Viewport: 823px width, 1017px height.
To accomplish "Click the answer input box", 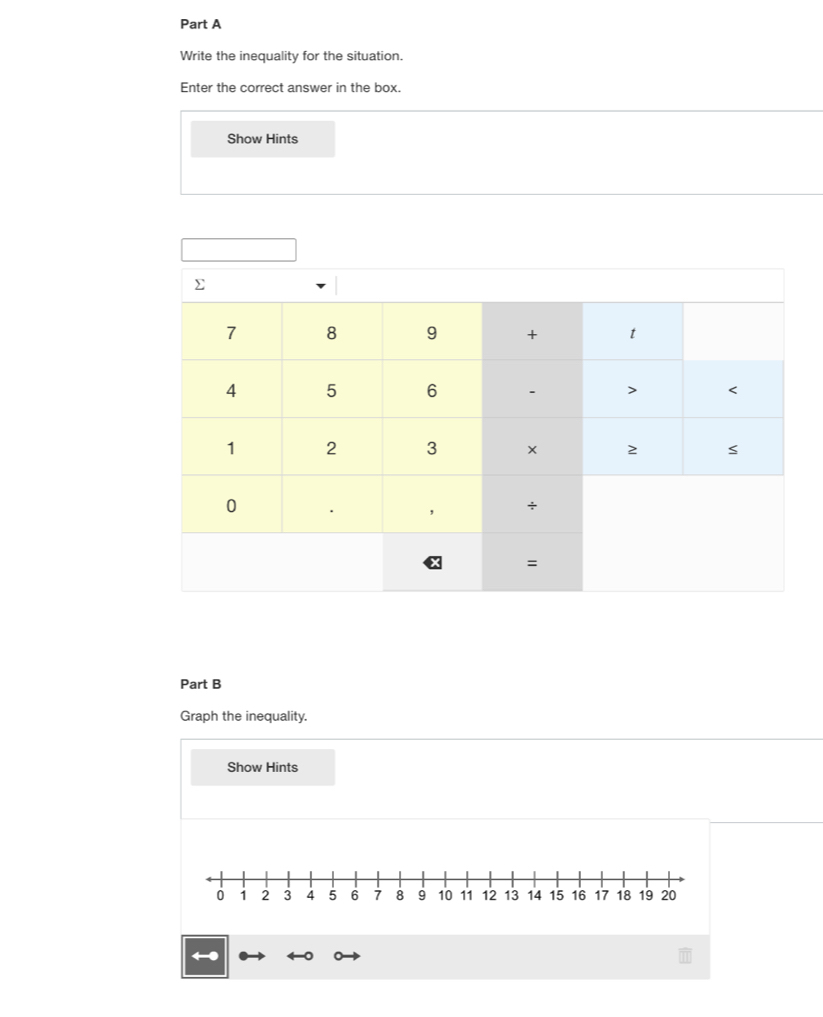I will point(238,250).
